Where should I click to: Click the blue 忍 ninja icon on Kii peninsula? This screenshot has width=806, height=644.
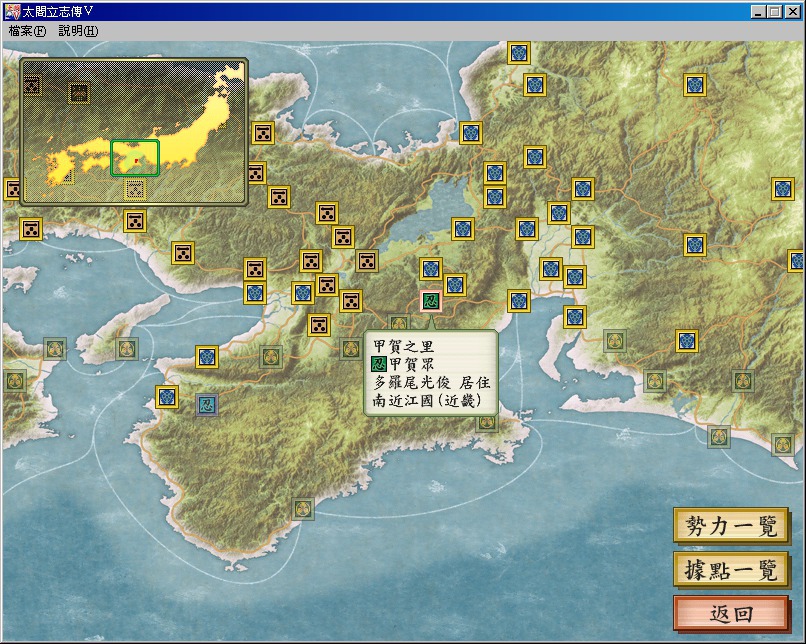click(207, 404)
